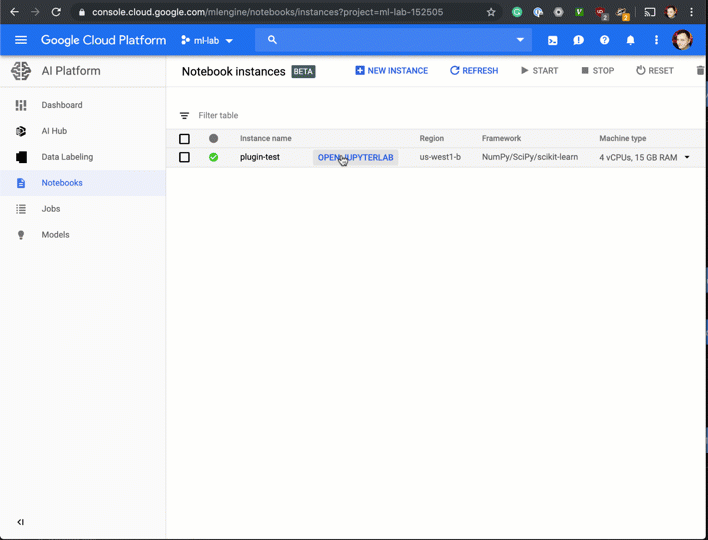Click the RESET button
Viewport: 708px width, 540px height.
pyautogui.click(x=655, y=71)
